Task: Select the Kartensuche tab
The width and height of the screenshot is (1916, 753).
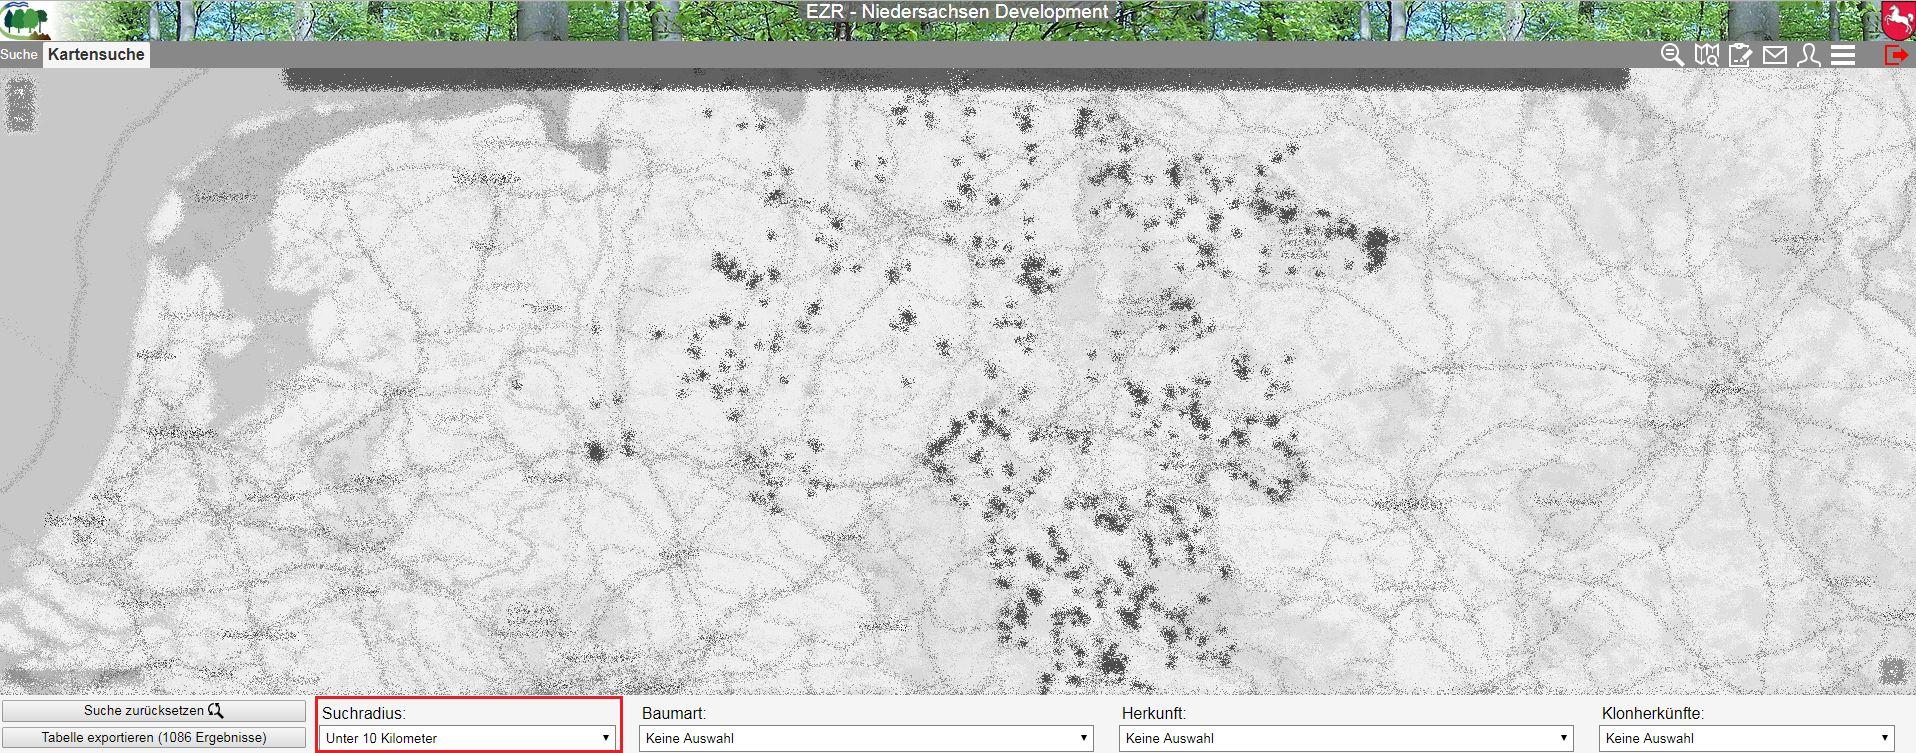Action: point(96,55)
